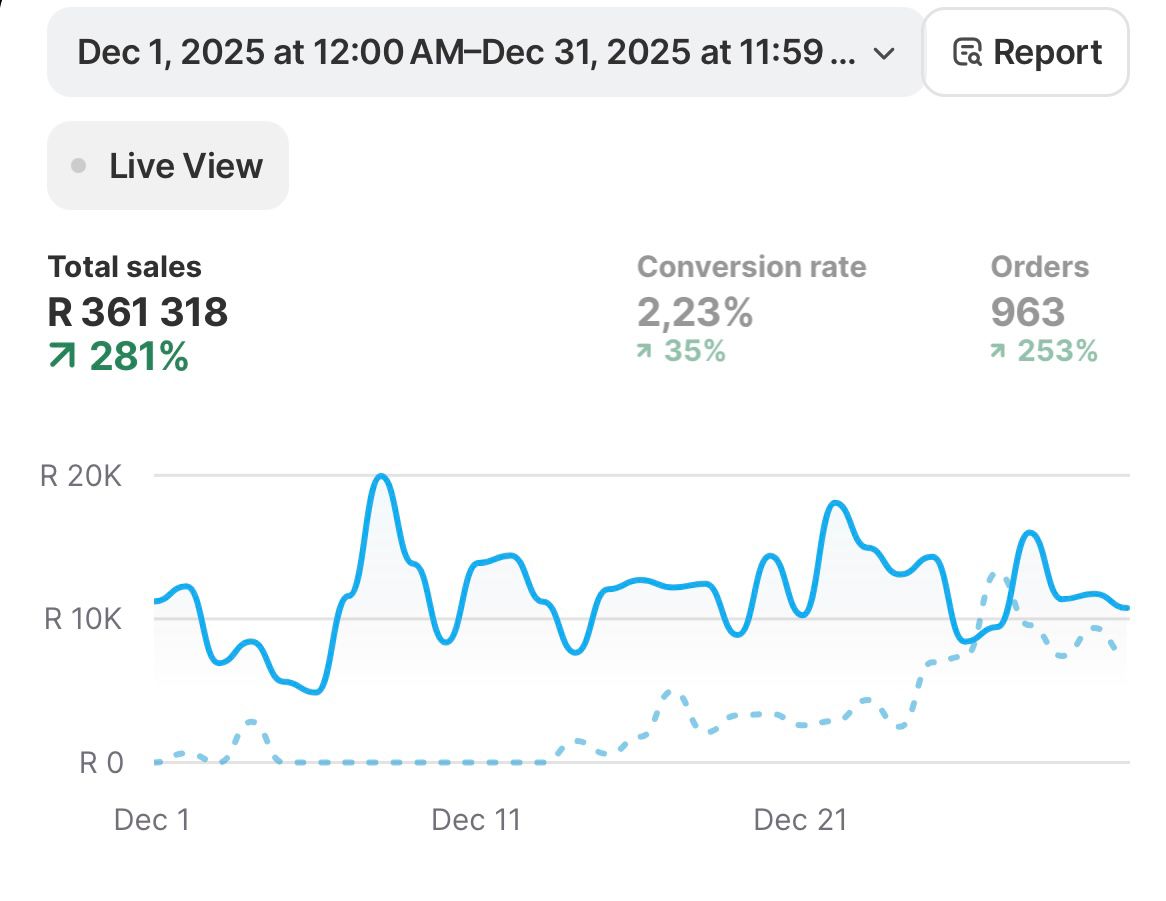Open the Report button
The height and width of the screenshot is (901, 1166).
pyautogui.click(x=1026, y=52)
